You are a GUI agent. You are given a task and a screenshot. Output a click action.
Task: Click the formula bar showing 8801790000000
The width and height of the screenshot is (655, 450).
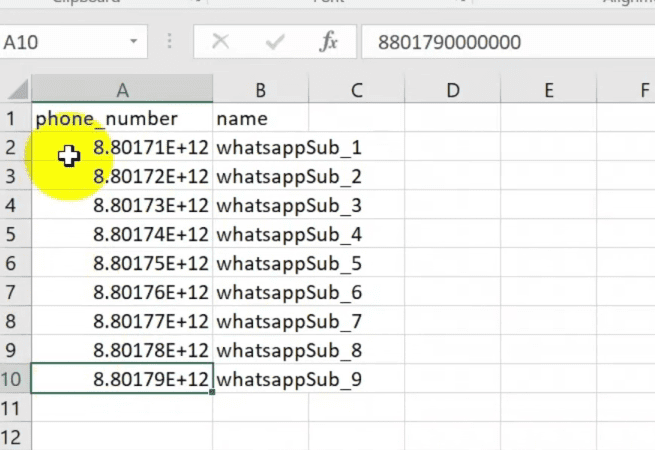[500, 42]
